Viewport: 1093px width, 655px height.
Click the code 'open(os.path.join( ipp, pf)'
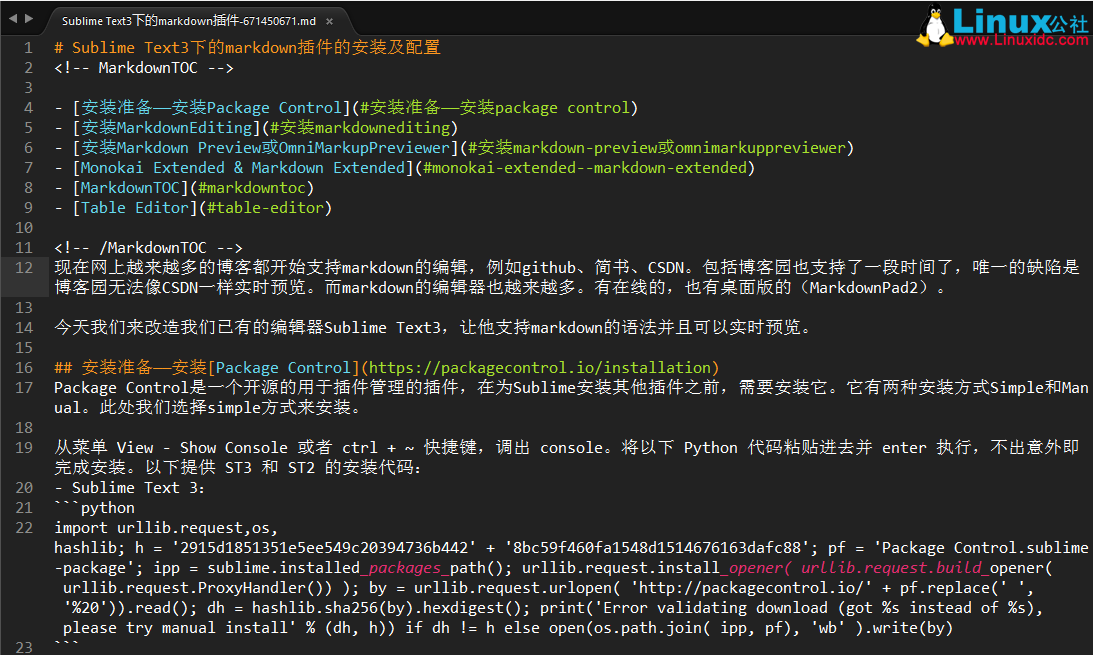671,628
